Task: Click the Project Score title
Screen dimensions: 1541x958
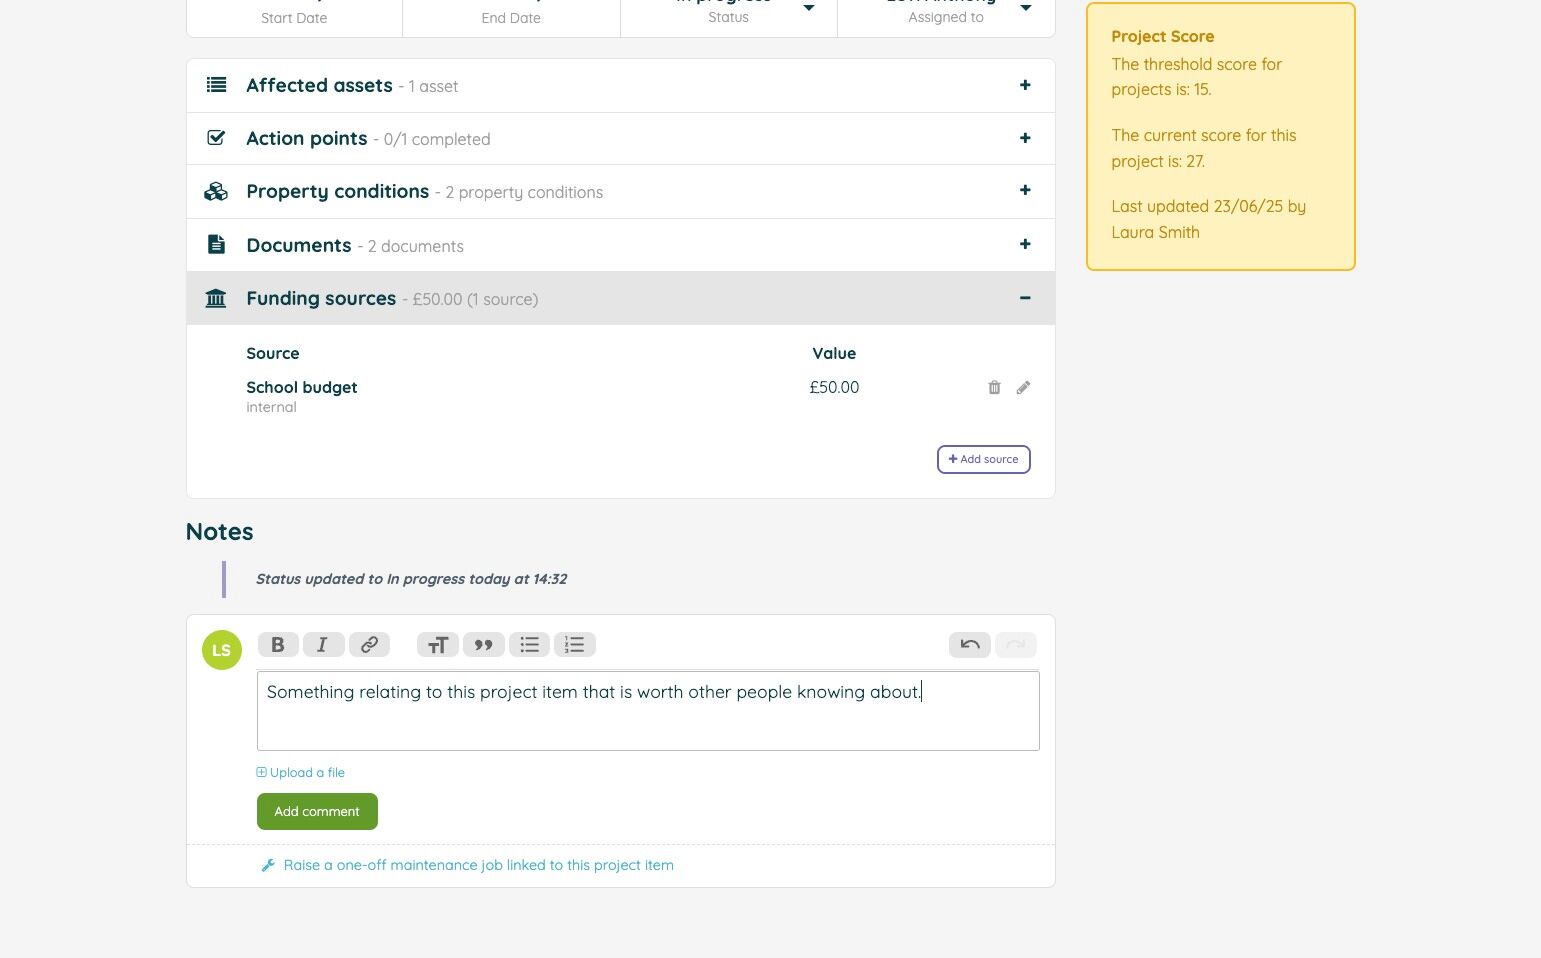Action: point(1163,37)
